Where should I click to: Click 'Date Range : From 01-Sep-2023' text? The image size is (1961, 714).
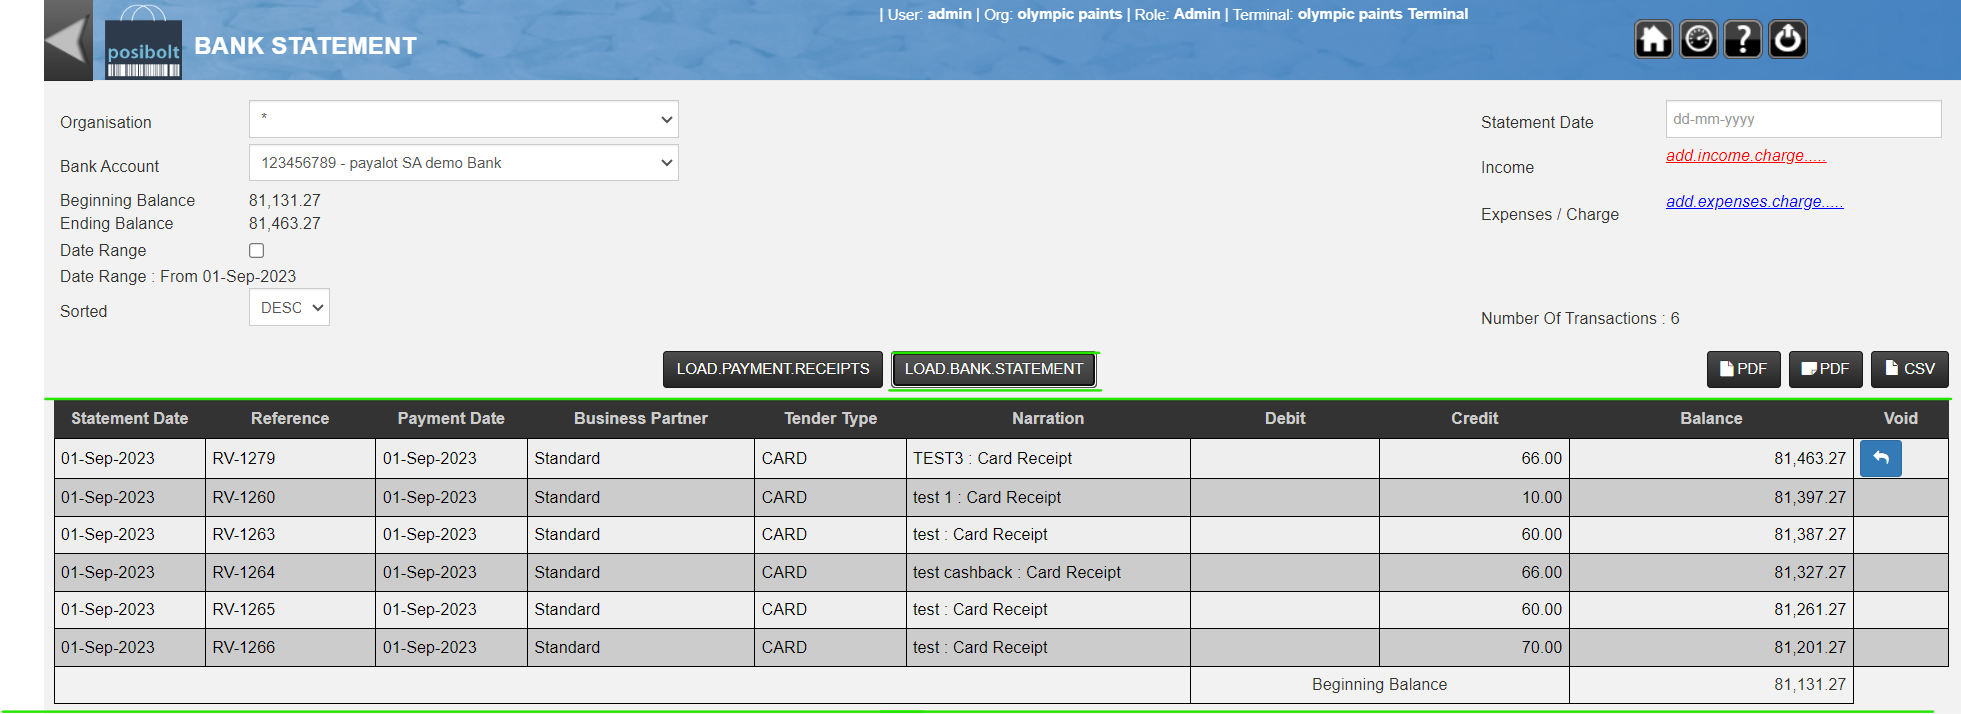click(x=178, y=277)
